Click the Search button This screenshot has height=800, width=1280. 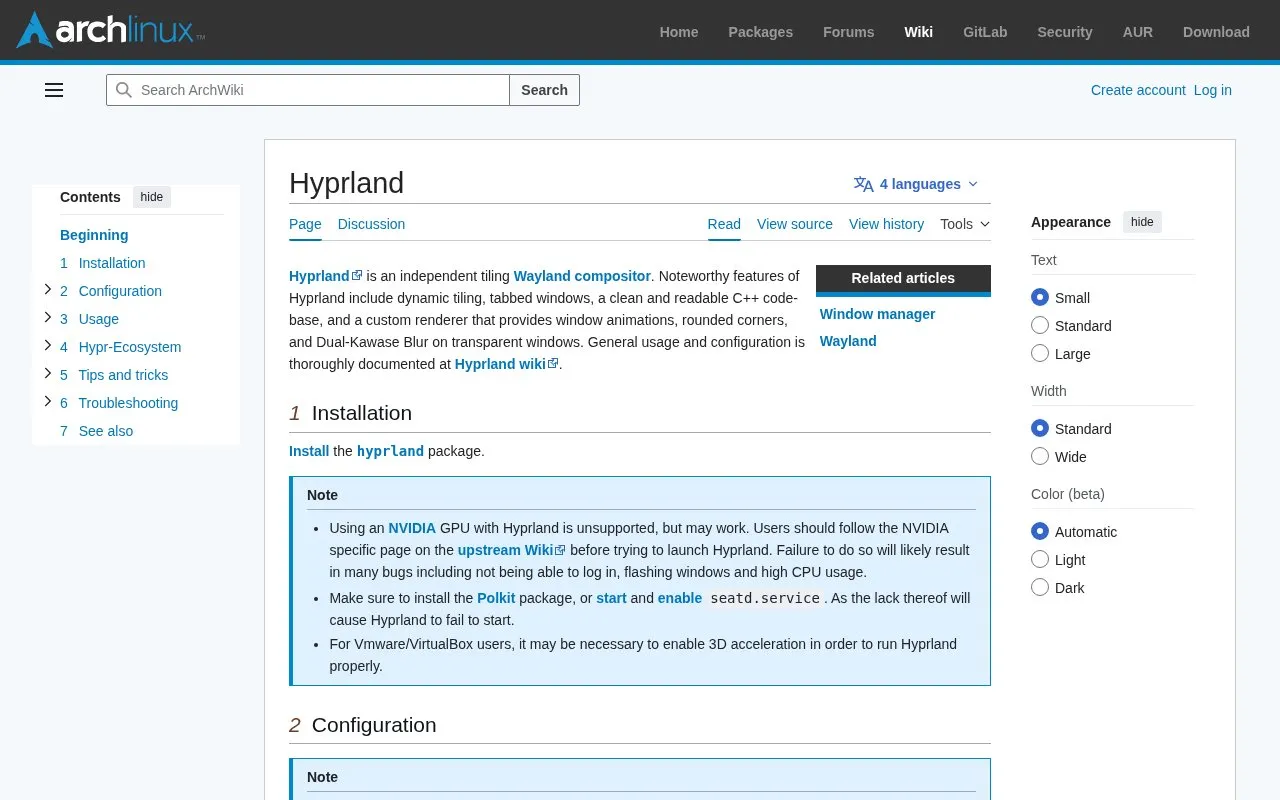(x=544, y=90)
